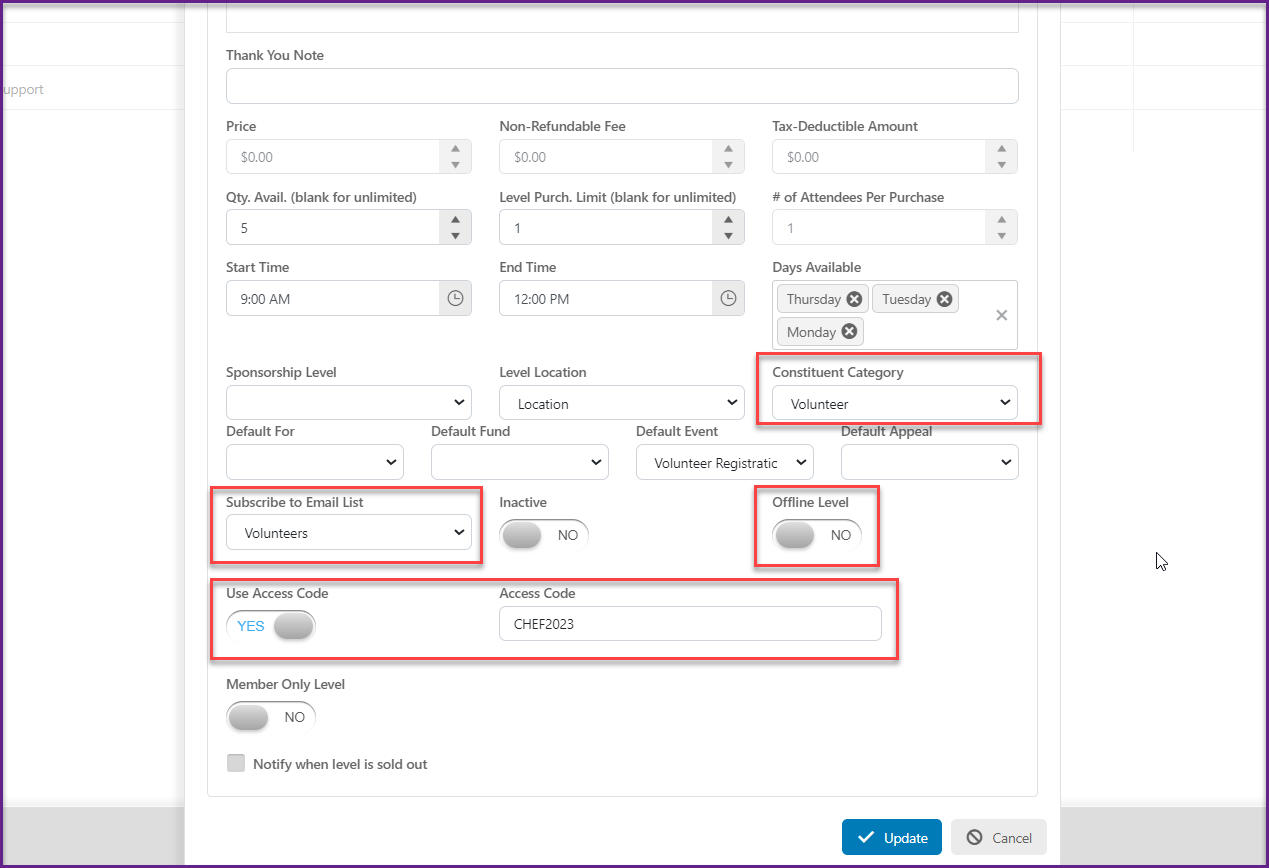Open the Constituent Category dropdown
Image resolution: width=1269 pixels, height=868 pixels.
895,404
